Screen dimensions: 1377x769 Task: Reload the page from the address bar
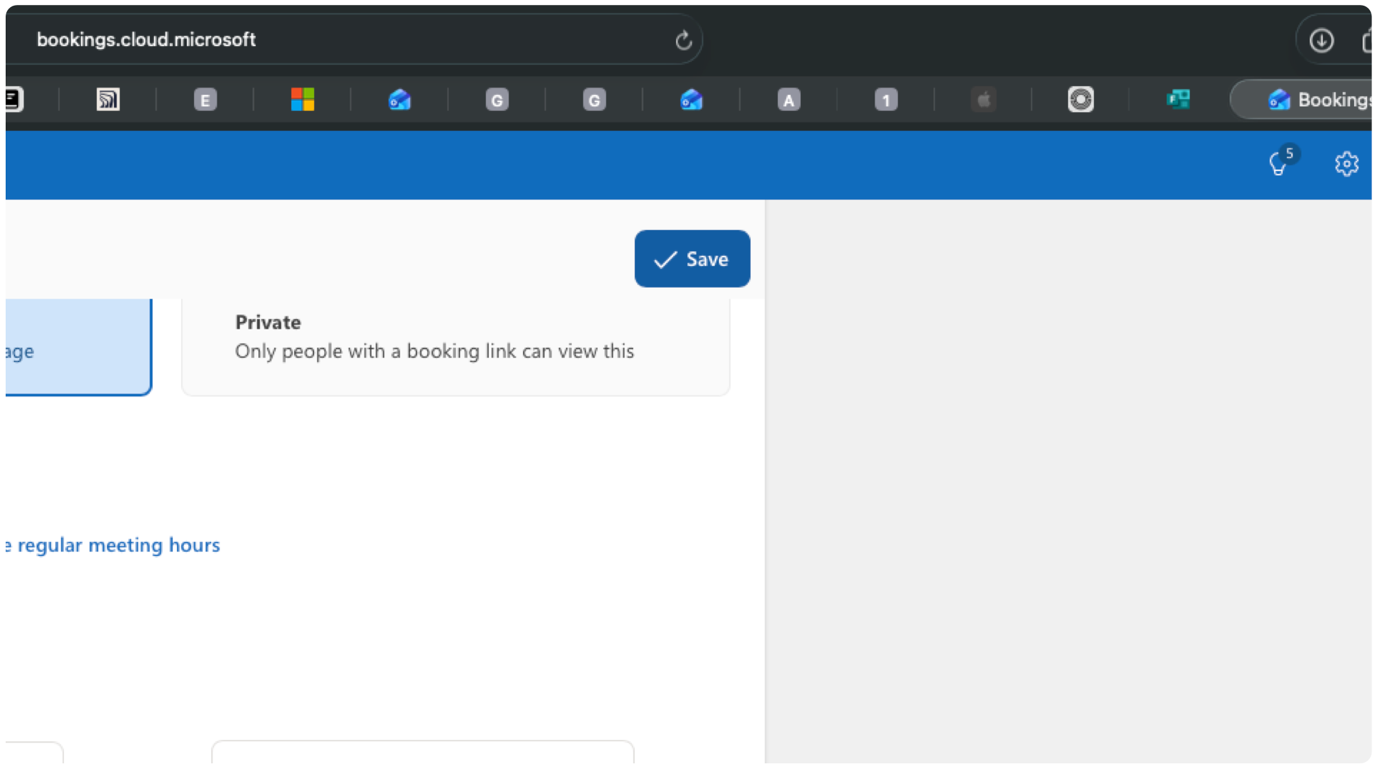tap(683, 40)
